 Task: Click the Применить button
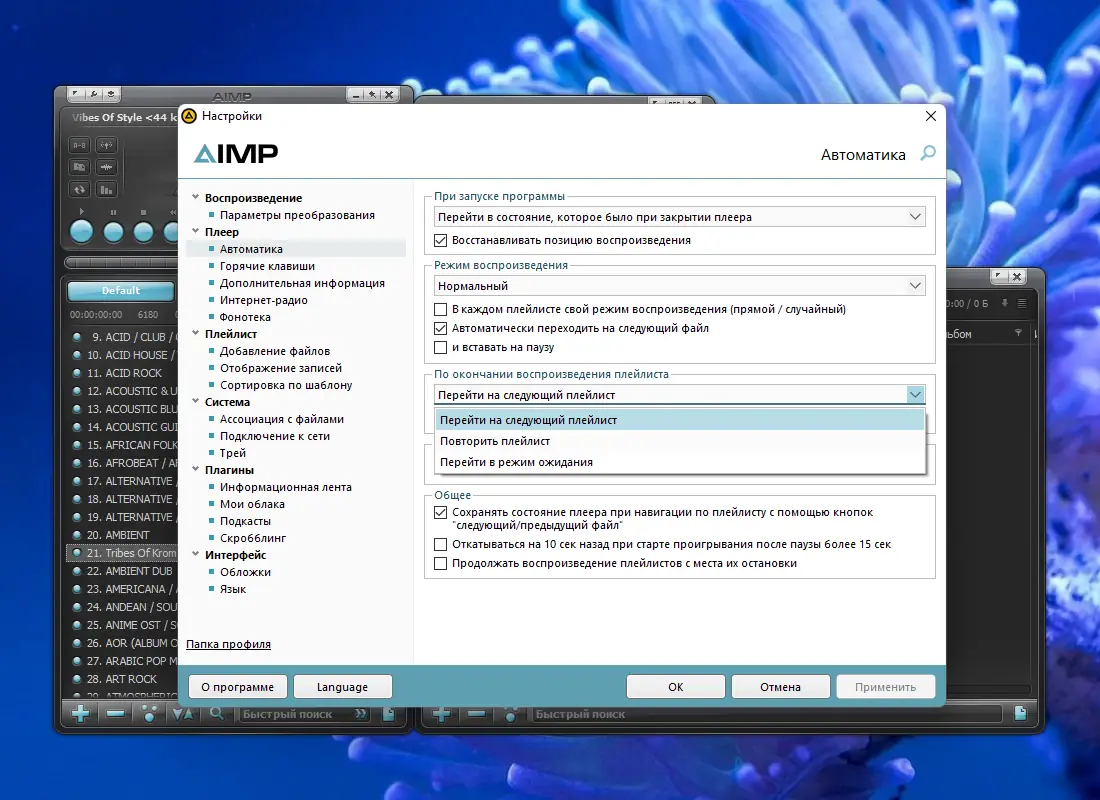click(885, 687)
